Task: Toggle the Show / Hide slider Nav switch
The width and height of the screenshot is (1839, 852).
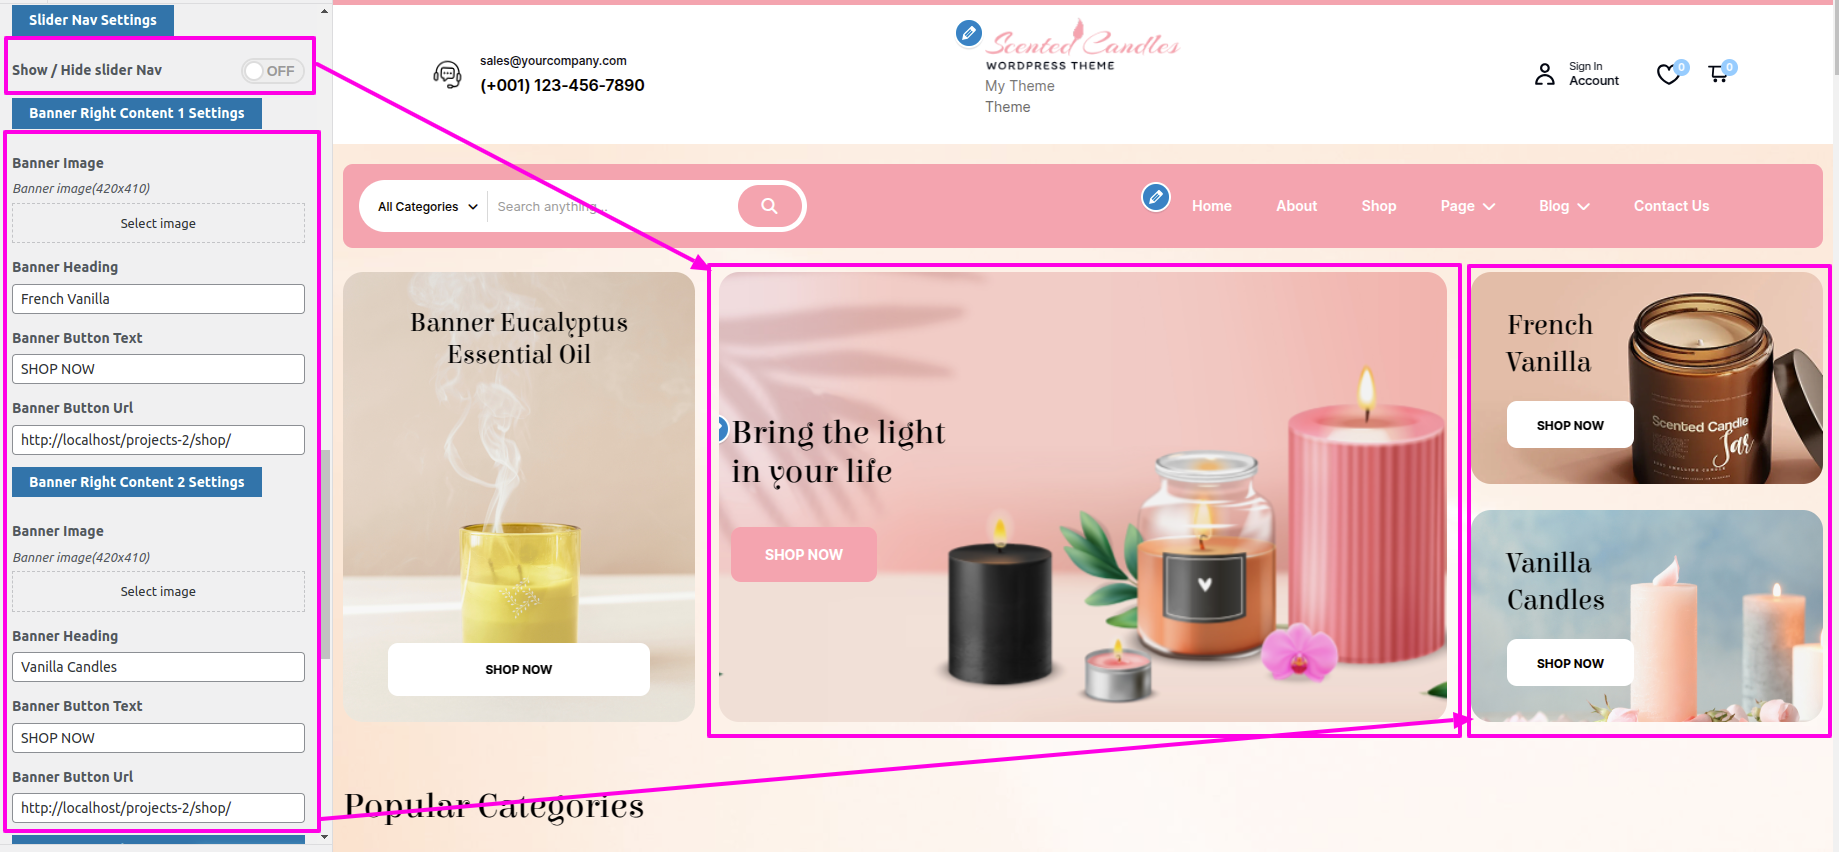Action: (273, 71)
